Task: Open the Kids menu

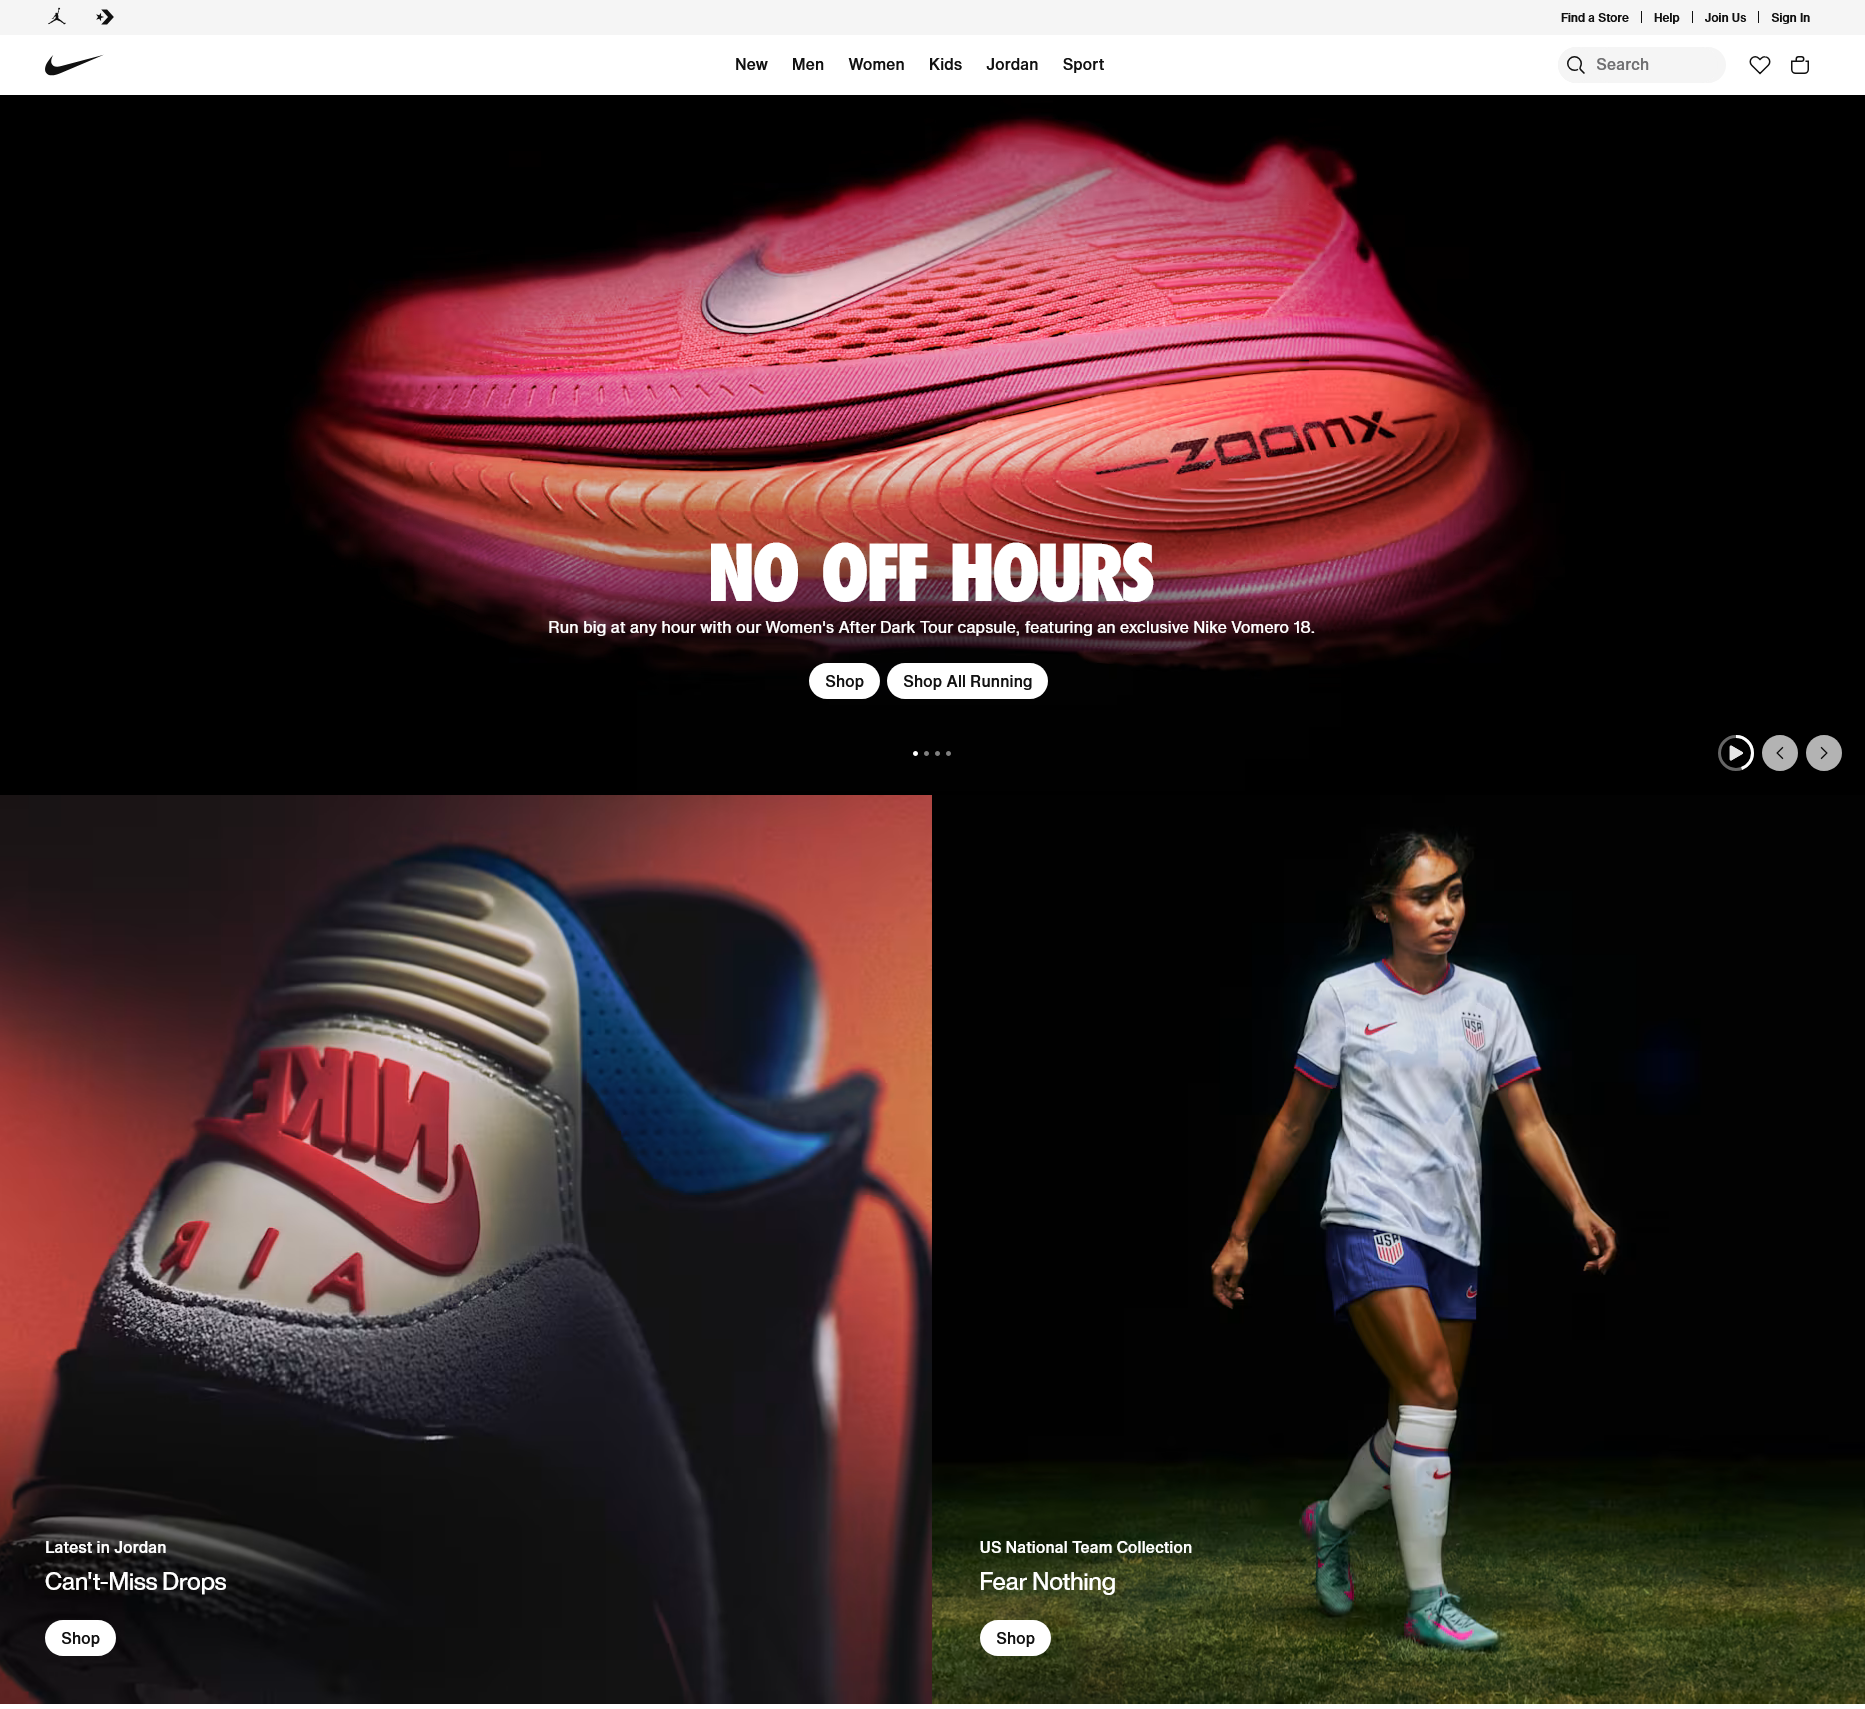Action: (945, 64)
